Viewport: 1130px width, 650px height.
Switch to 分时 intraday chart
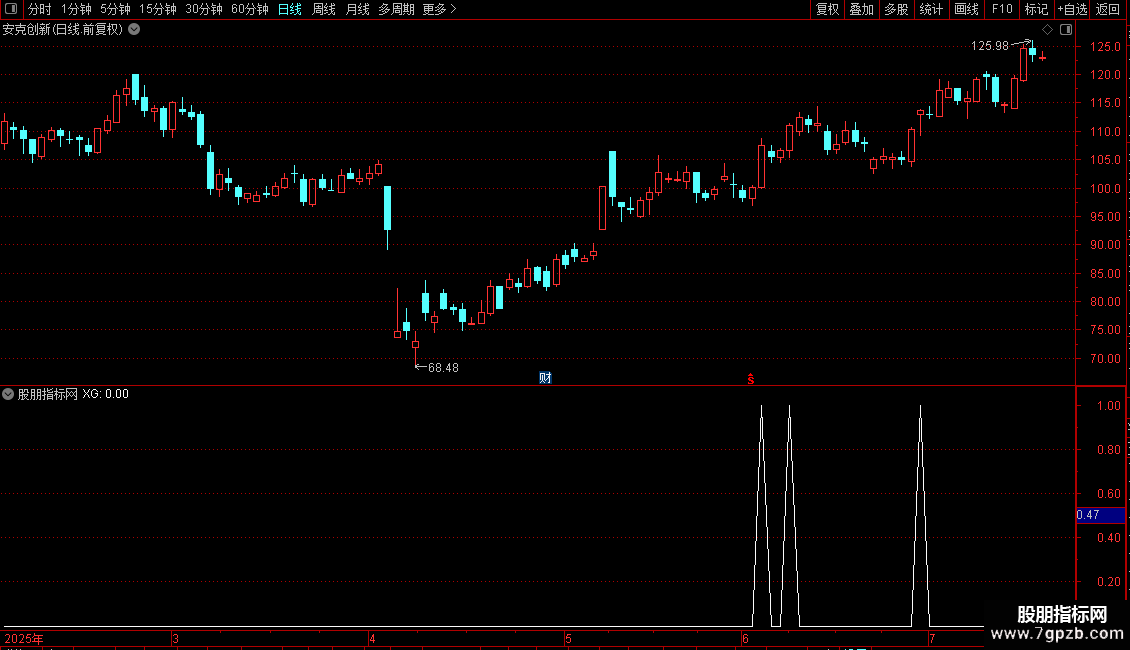pyautogui.click(x=40, y=9)
